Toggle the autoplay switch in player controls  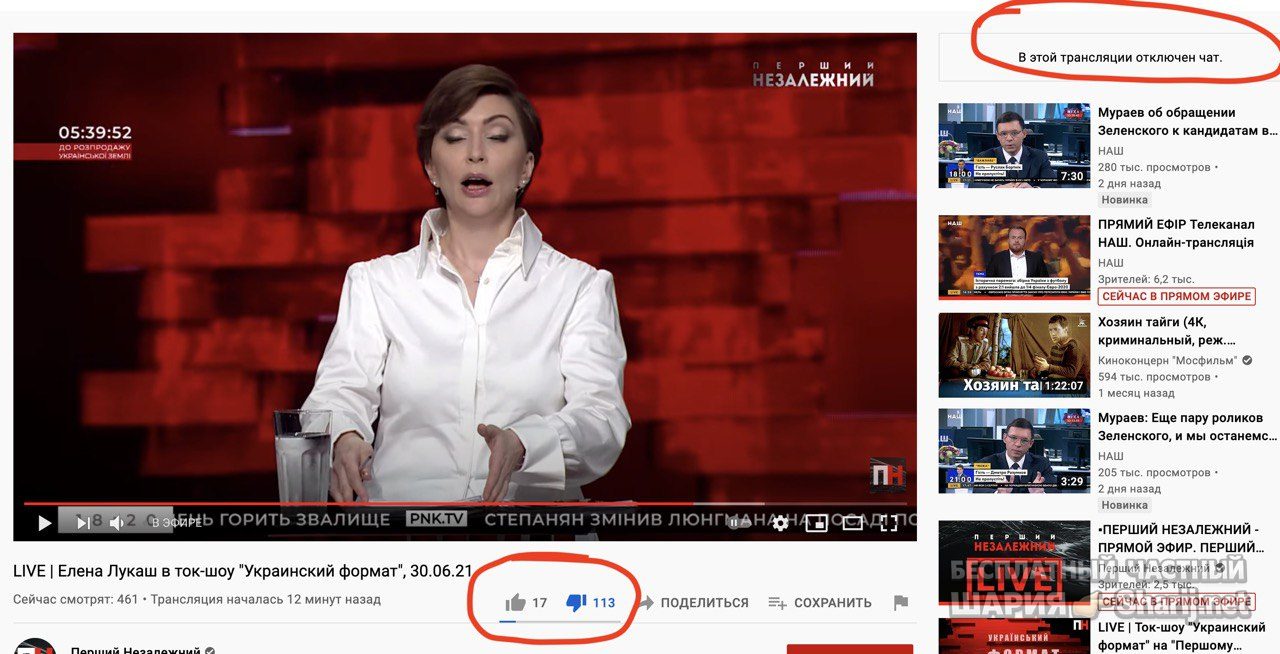[738, 522]
